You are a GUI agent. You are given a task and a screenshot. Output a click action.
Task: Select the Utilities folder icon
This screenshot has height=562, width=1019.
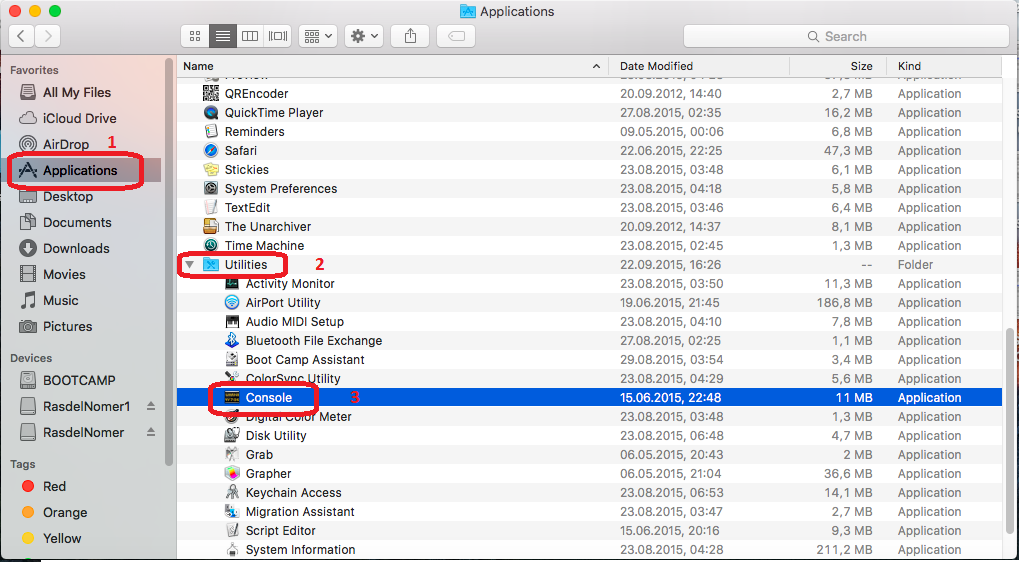coord(211,264)
